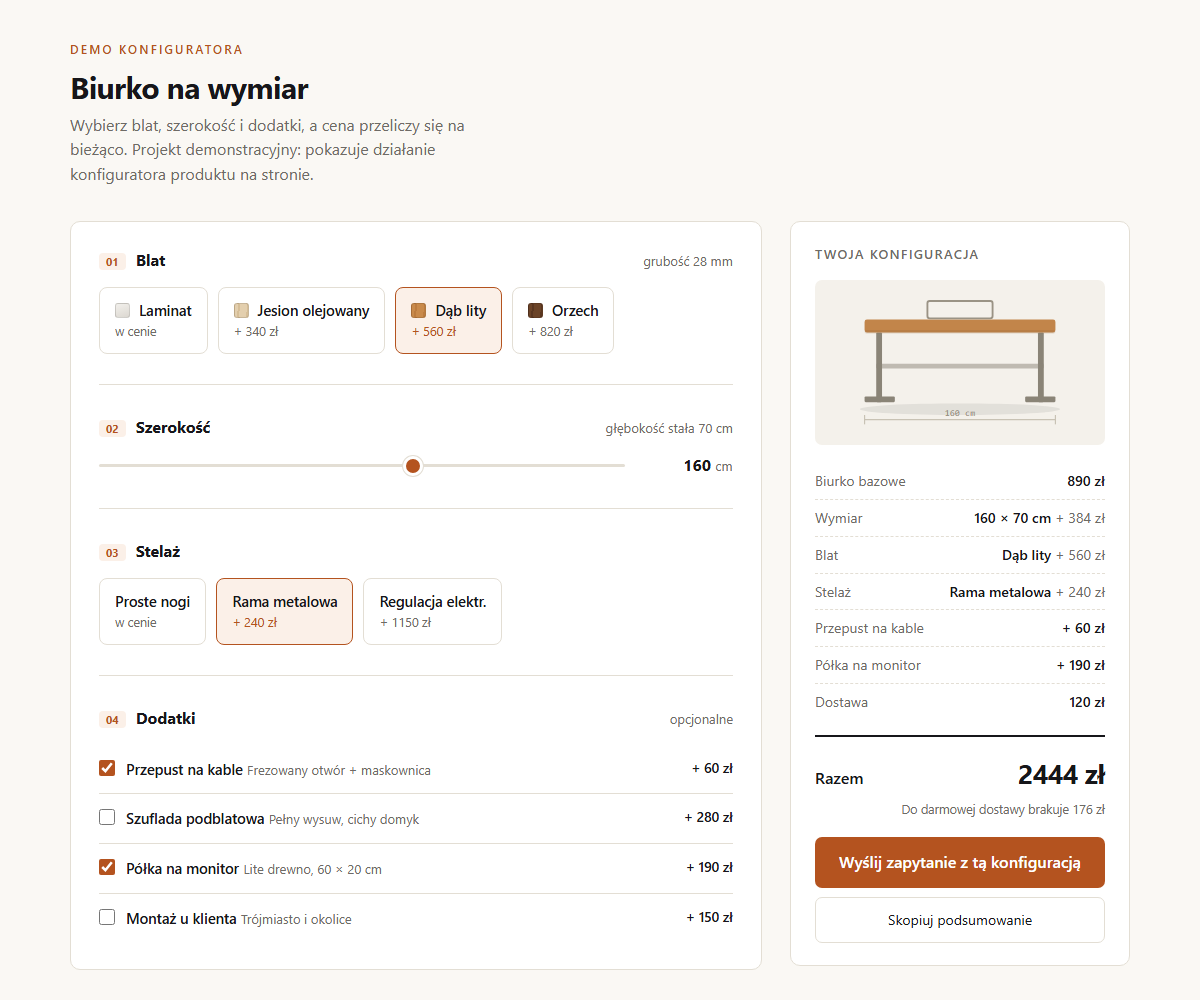This screenshot has width=1200, height=1000.
Task: Enable the Szuflada podblatowa checkbox
Action: [x=107, y=817]
